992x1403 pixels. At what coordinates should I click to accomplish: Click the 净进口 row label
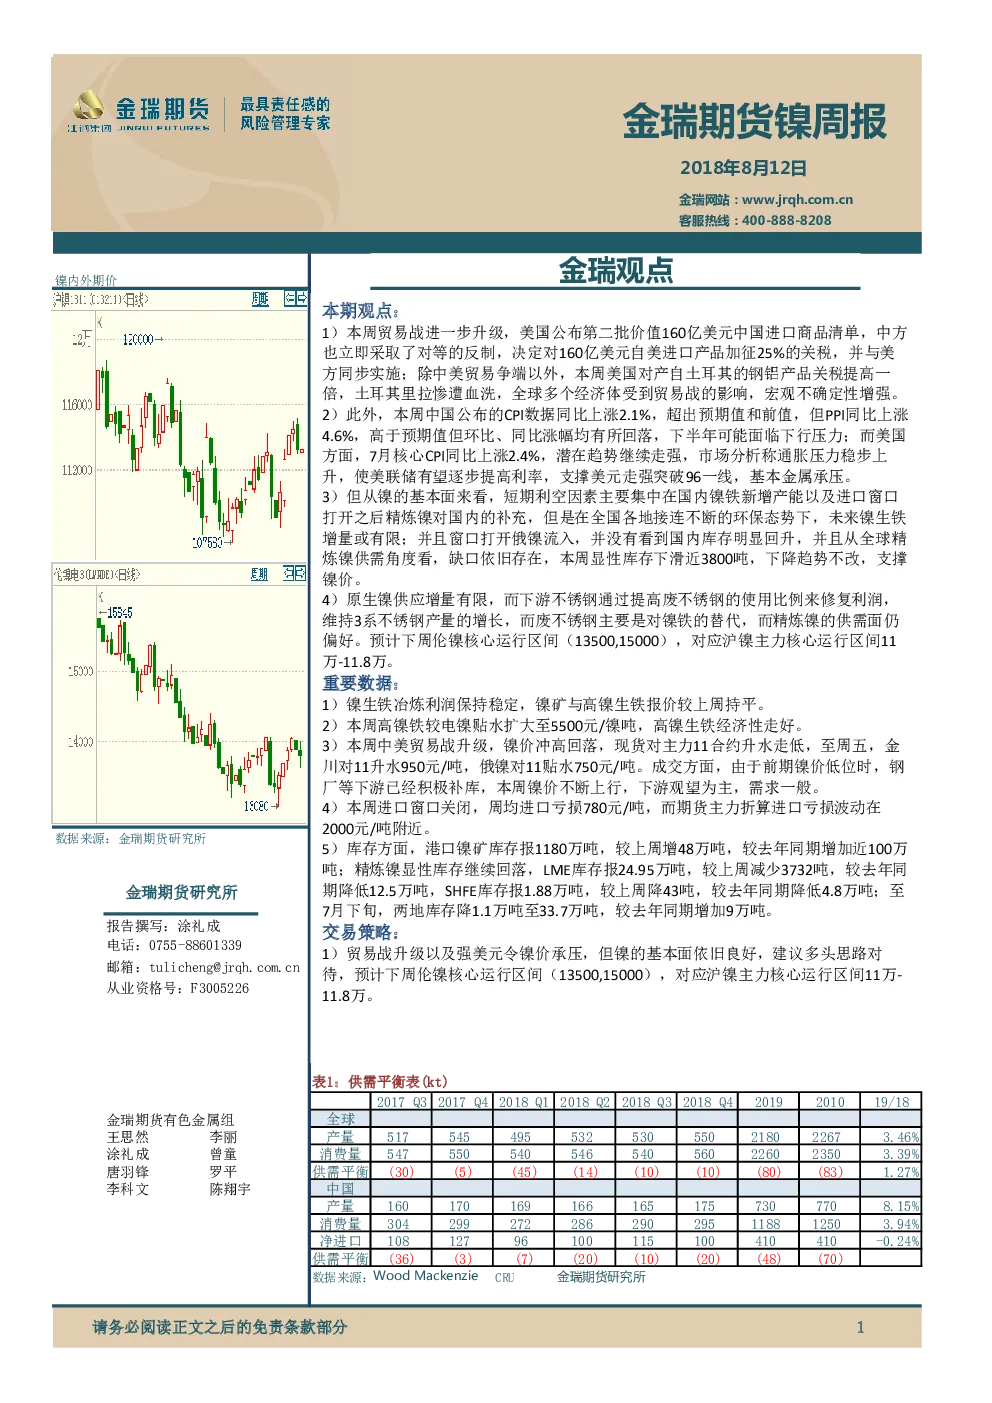pos(341,1241)
